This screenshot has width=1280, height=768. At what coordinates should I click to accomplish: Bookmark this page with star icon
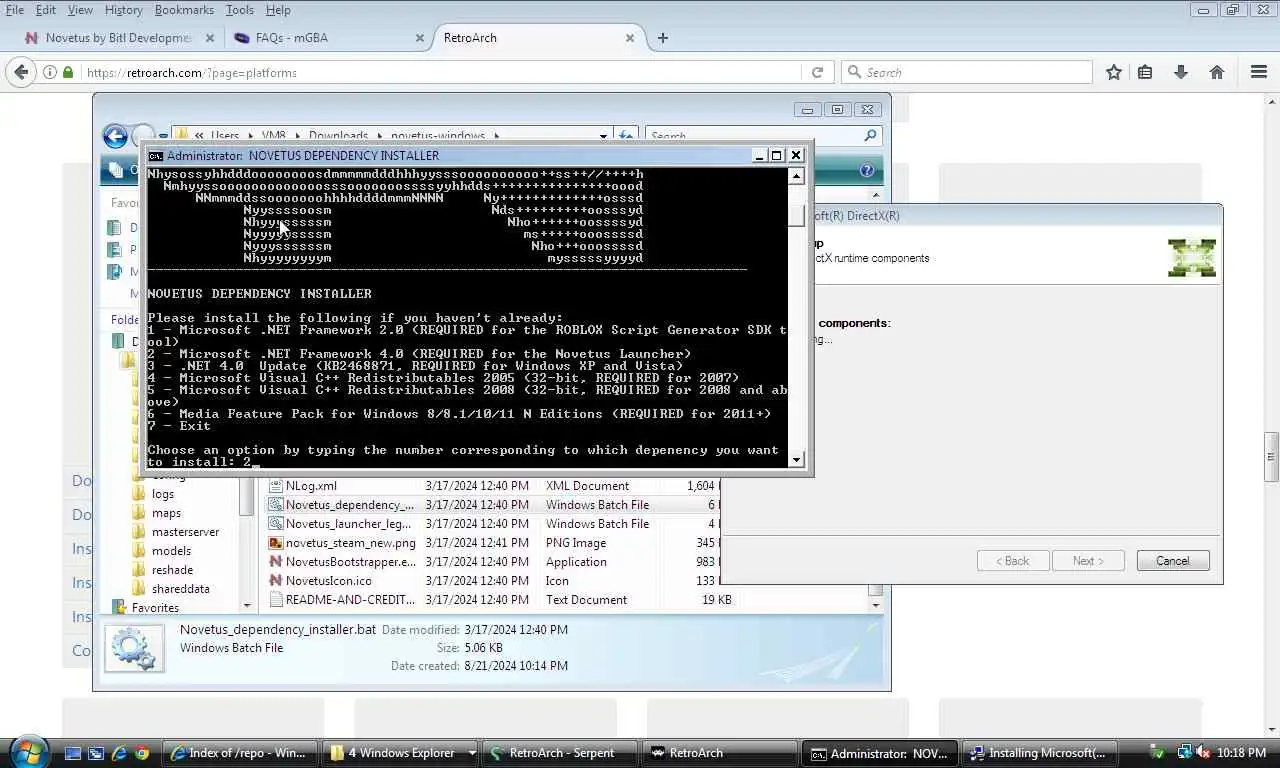(x=1113, y=72)
